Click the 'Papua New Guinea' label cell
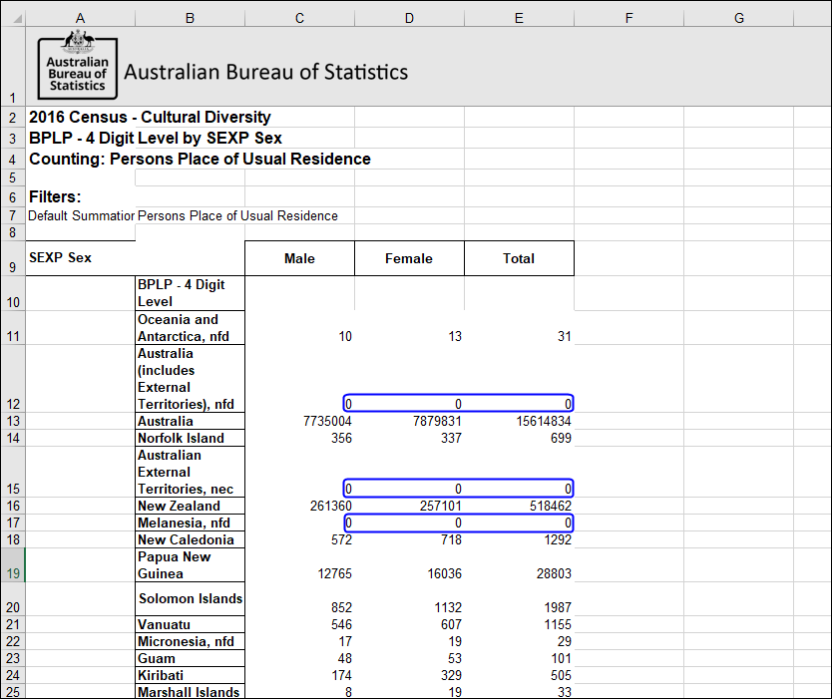Image resolution: width=832 pixels, height=699 pixels. (x=190, y=564)
